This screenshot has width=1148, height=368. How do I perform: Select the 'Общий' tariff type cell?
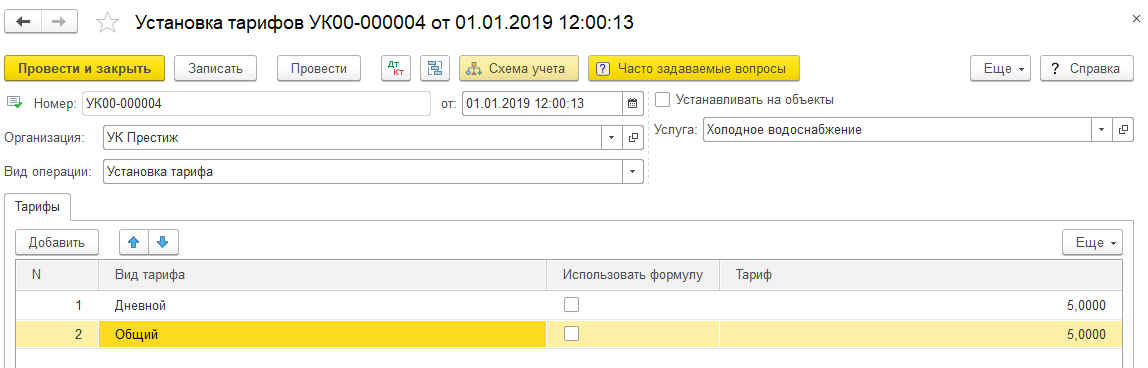(x=322, y=334)
